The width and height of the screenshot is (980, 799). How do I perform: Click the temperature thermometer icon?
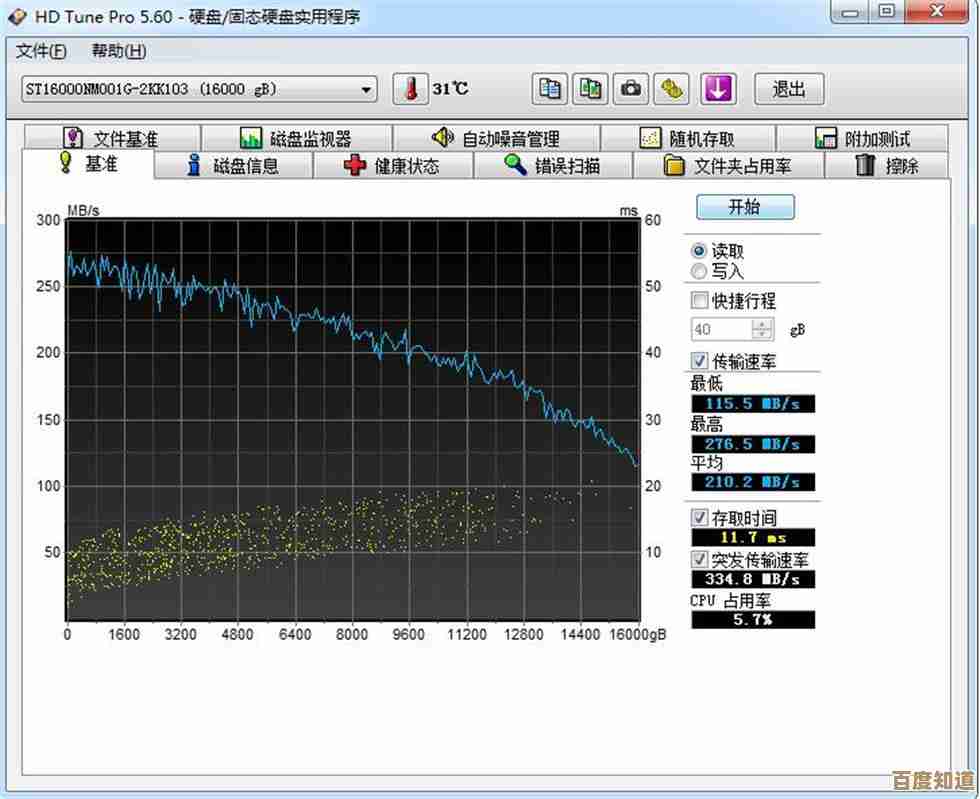[x=409, y=88]
